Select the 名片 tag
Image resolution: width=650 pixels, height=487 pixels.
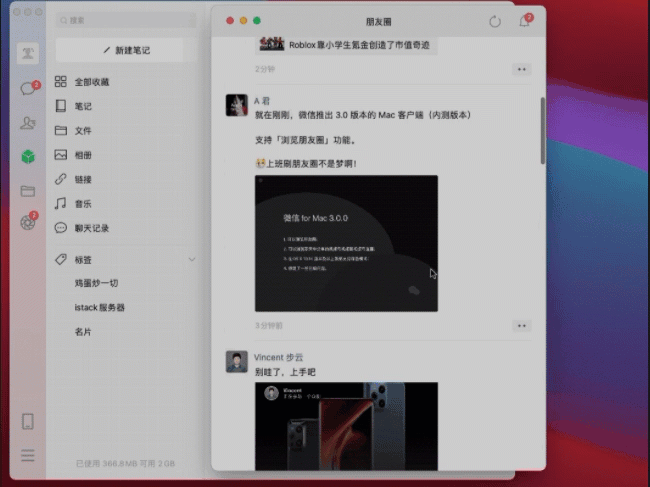pos(83,332)
